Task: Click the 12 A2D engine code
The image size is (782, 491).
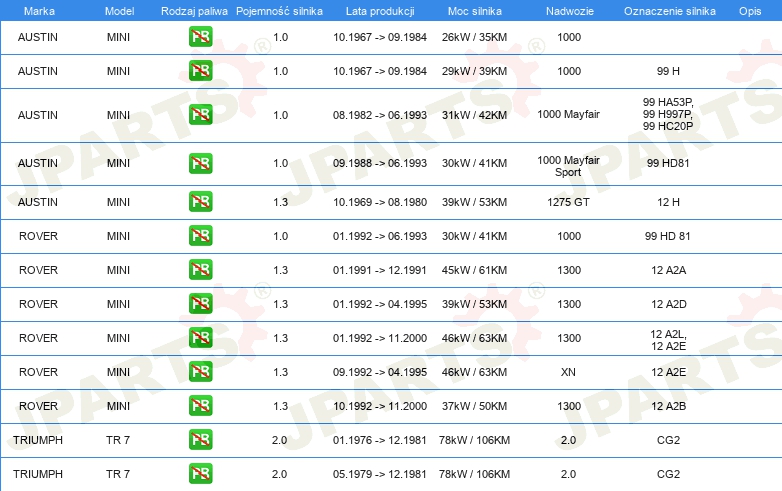Action: pyautogui.click(x=668, y=304)
